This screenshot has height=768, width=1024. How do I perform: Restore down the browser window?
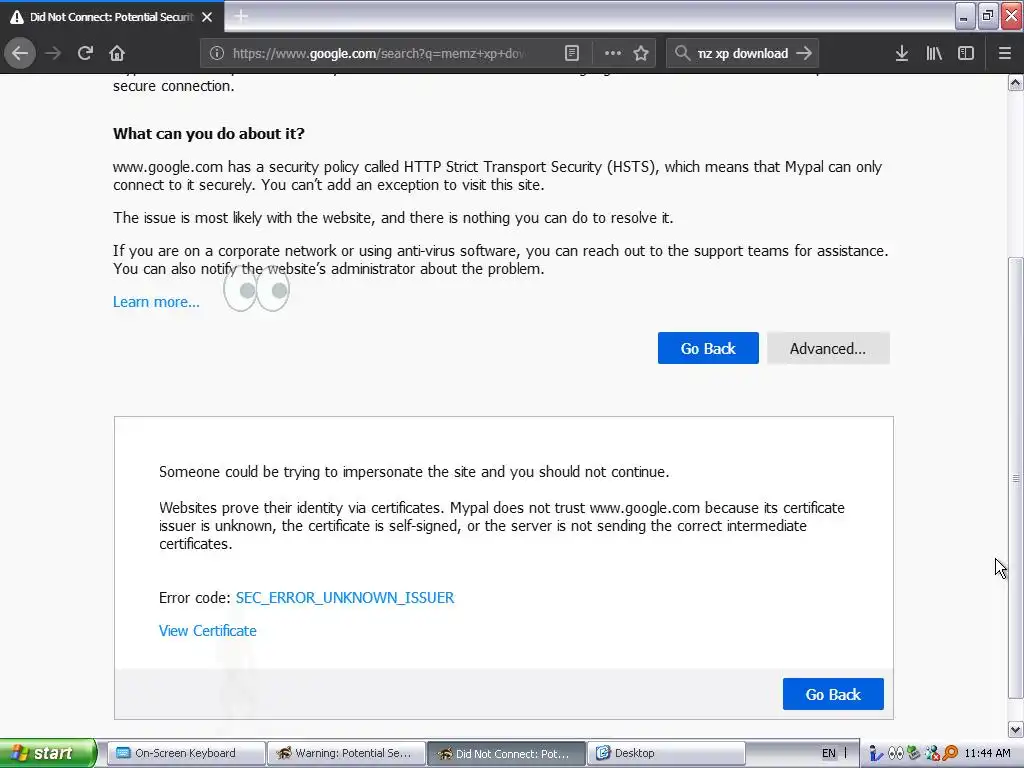coord(988,16)
